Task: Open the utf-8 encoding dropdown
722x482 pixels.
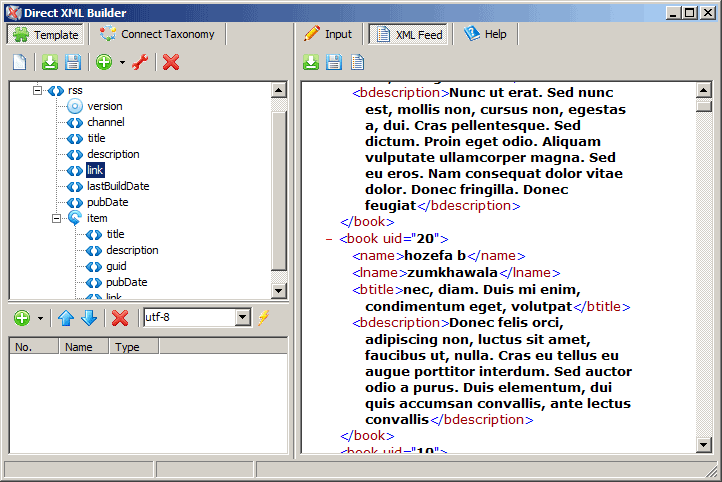Action: 242,318
